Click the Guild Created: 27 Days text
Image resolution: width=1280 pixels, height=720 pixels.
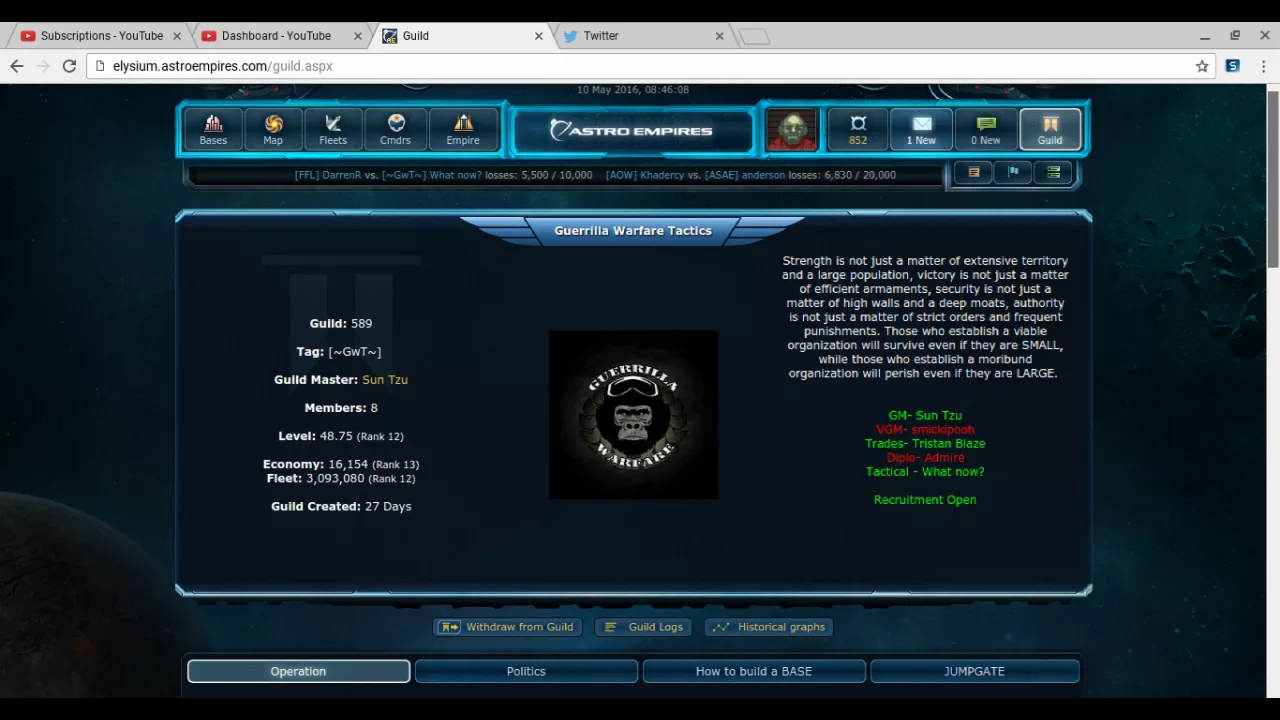tap(341, 507)
